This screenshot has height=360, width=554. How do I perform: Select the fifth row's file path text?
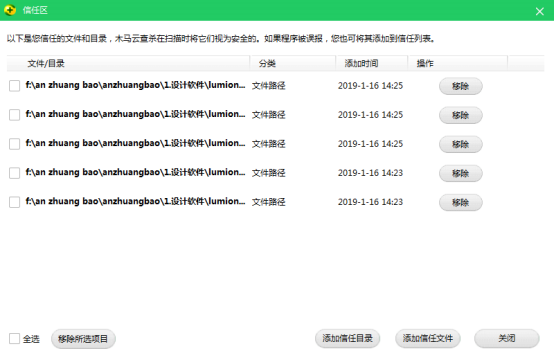[x=135, y=201]
